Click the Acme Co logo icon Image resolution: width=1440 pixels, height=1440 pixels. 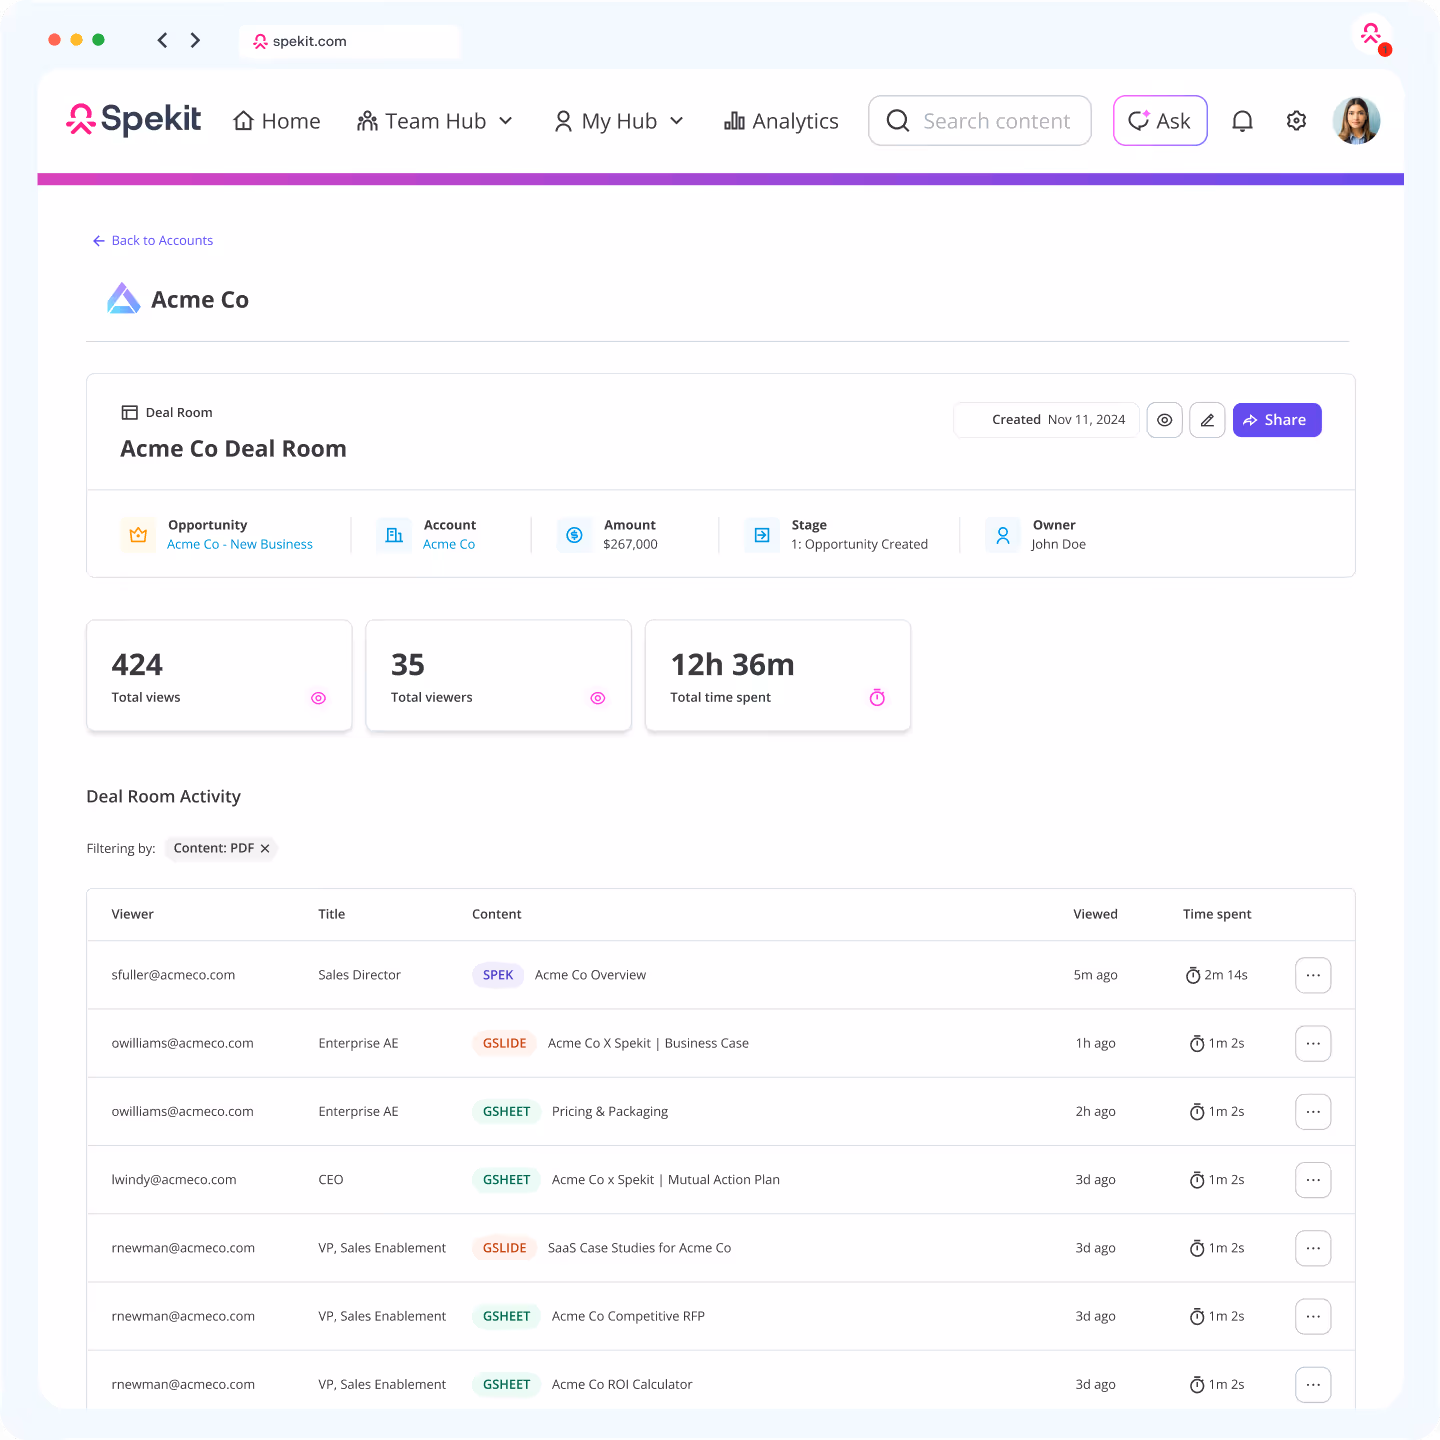(x=123, y=299)
